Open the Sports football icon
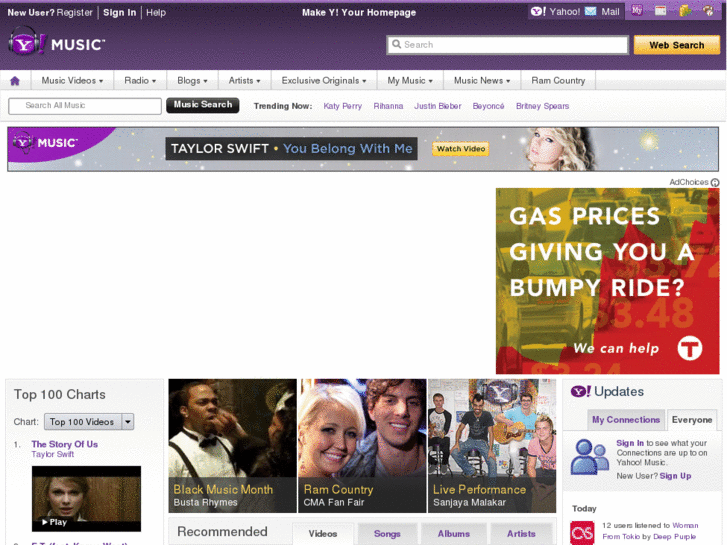 point(708,10)
